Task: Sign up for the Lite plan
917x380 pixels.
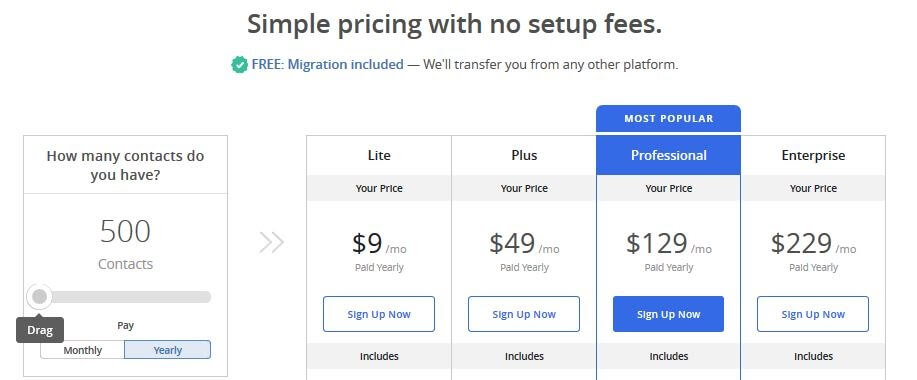Action: point(379,314)
